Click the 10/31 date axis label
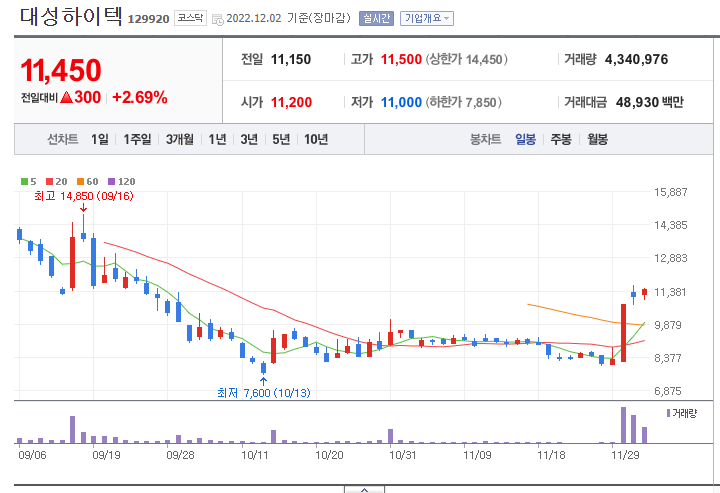Image resolution: width=720 pixels, height=493 pixels. click(403, 455)
